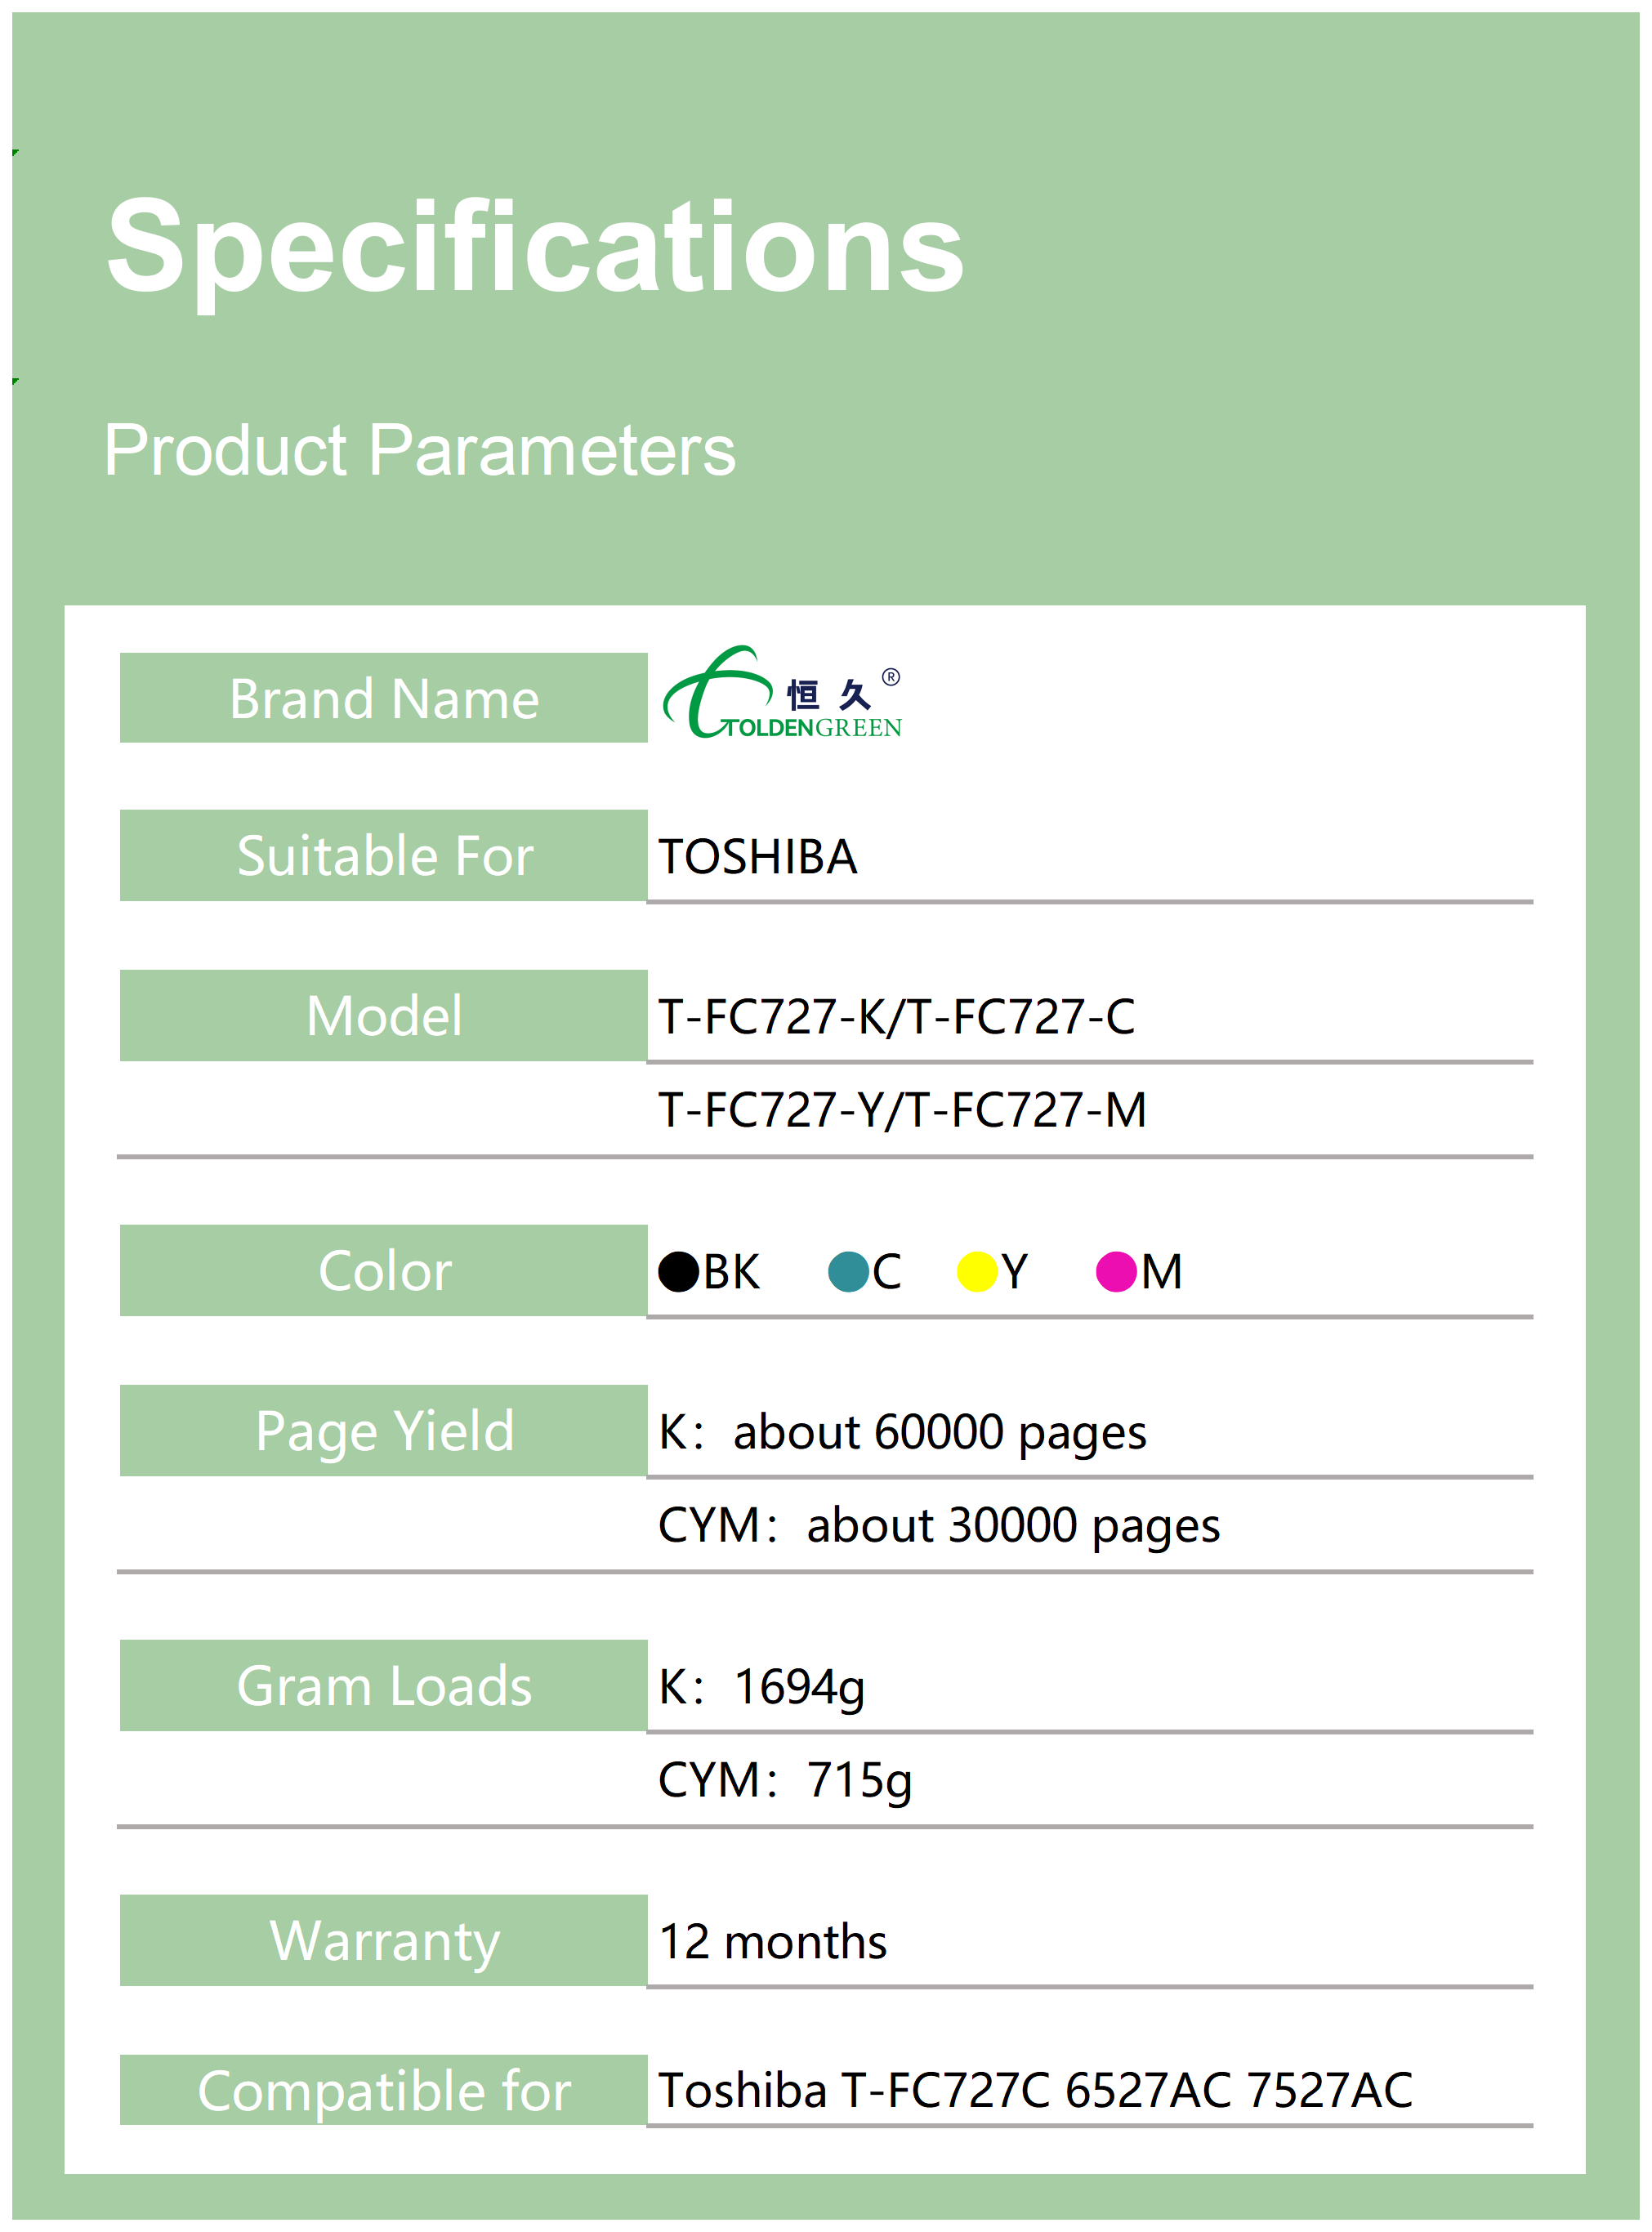Click the Color label
This screenshot has height=2232, width=1652.
tap(384, 1271)
